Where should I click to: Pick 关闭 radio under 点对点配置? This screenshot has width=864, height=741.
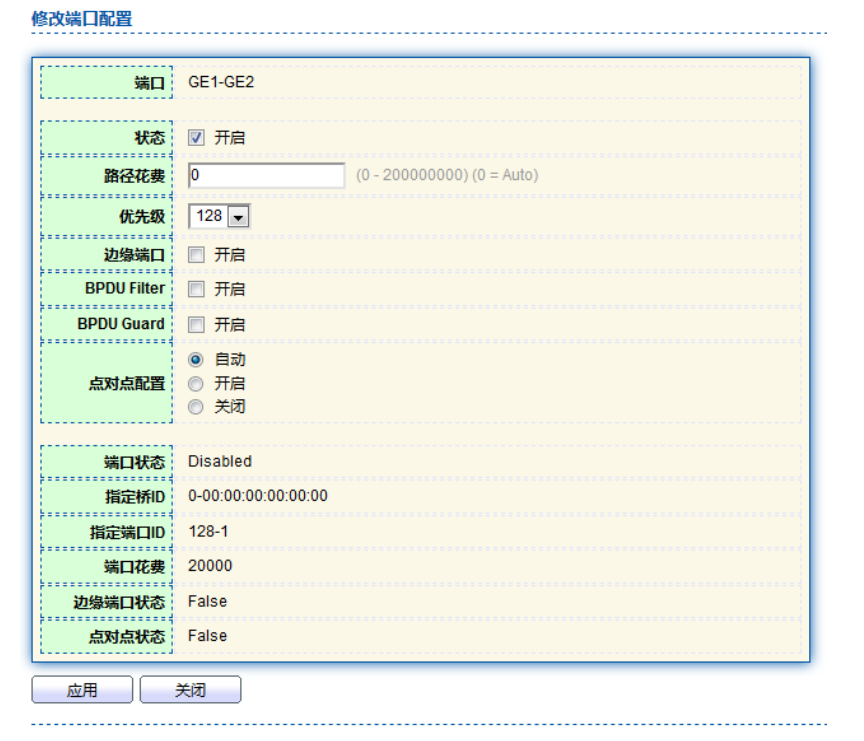197,407
